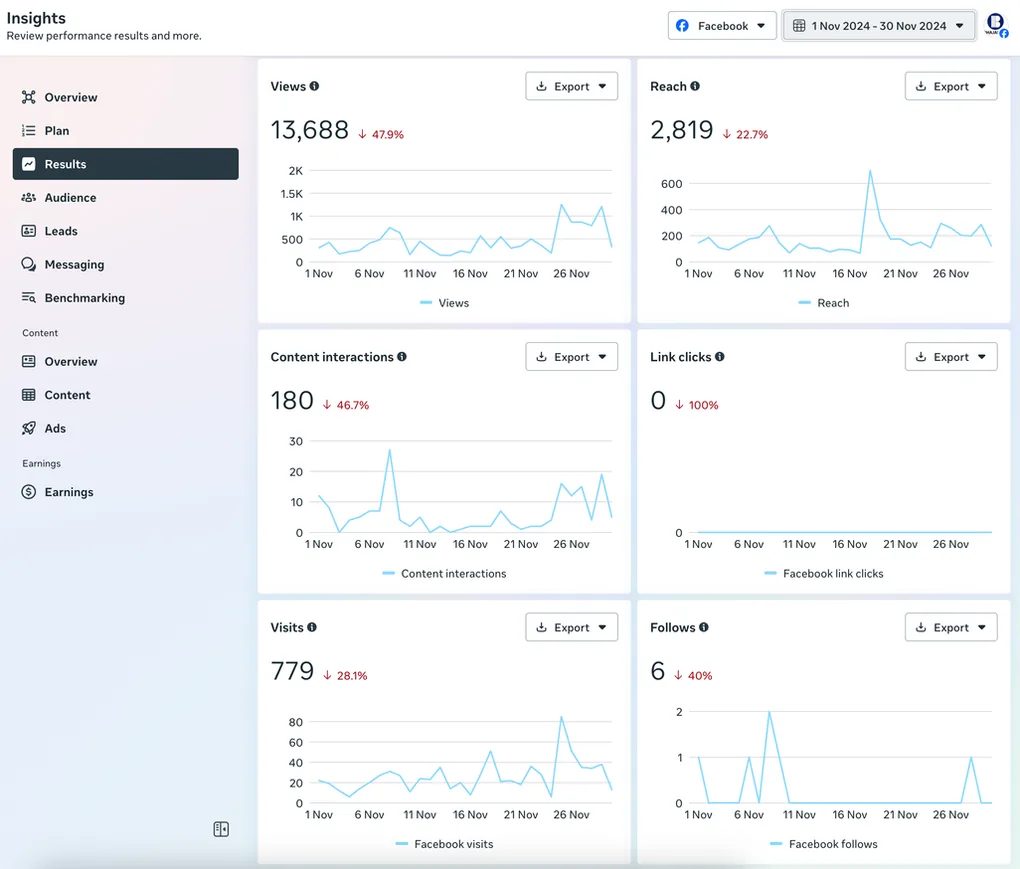The width and height of the screenshot is (1020, 869).
Task: Open Export dropdown on Follows card
Action: (950, 628)
